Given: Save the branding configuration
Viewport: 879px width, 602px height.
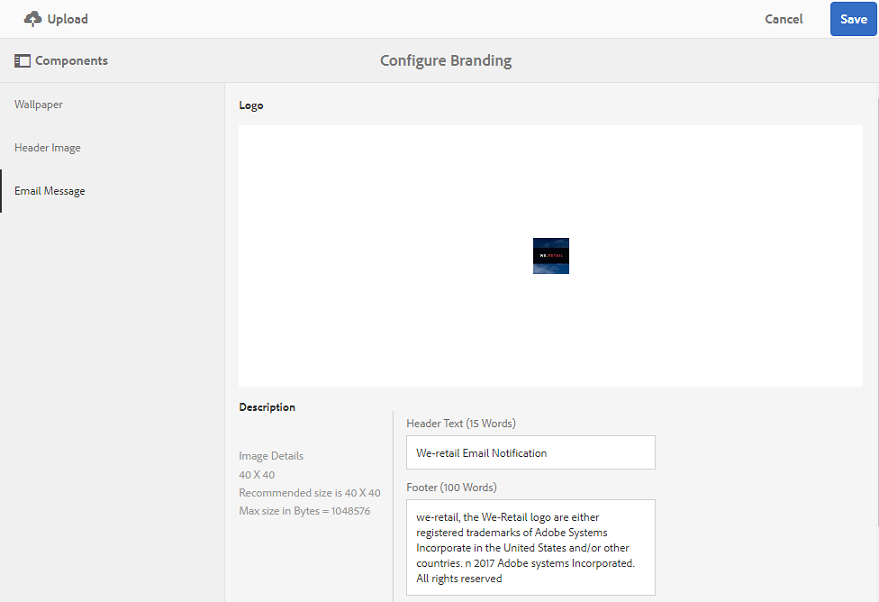Looking at the screenshot, I should click(x=853, y=19).
